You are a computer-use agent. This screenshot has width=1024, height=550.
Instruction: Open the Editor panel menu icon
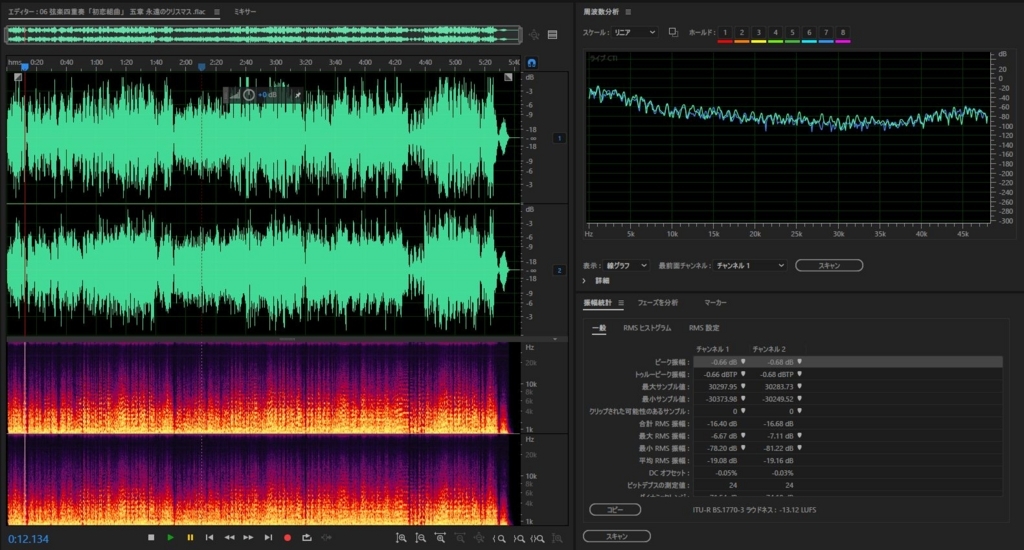[217, 12]
